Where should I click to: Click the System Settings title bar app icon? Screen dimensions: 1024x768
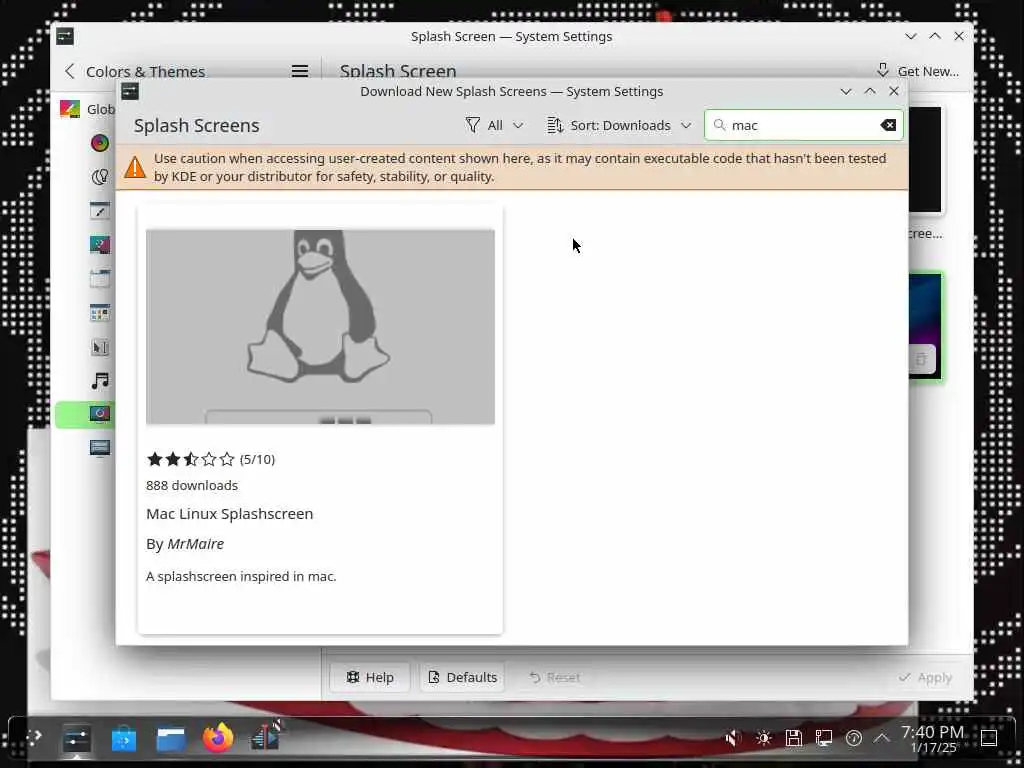(65, 37)
